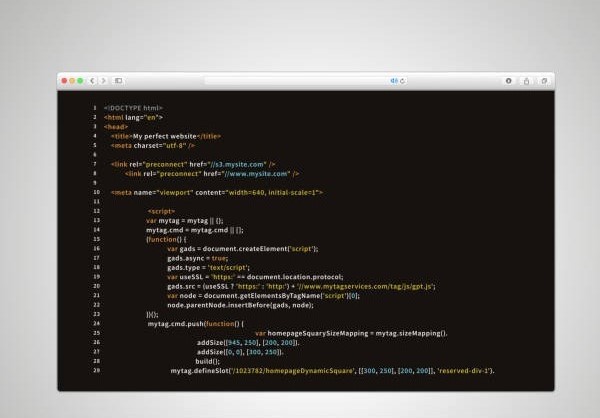The height and width of the screenshot is (418, 600).
Task: Go back with the browser back arrow
Action: point(92,80)
